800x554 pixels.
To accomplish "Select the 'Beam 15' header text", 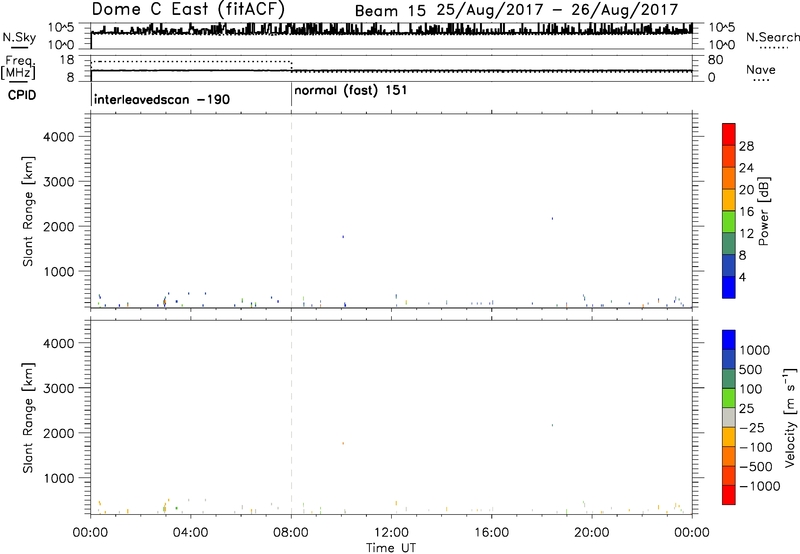I will [x=390, y=11].
